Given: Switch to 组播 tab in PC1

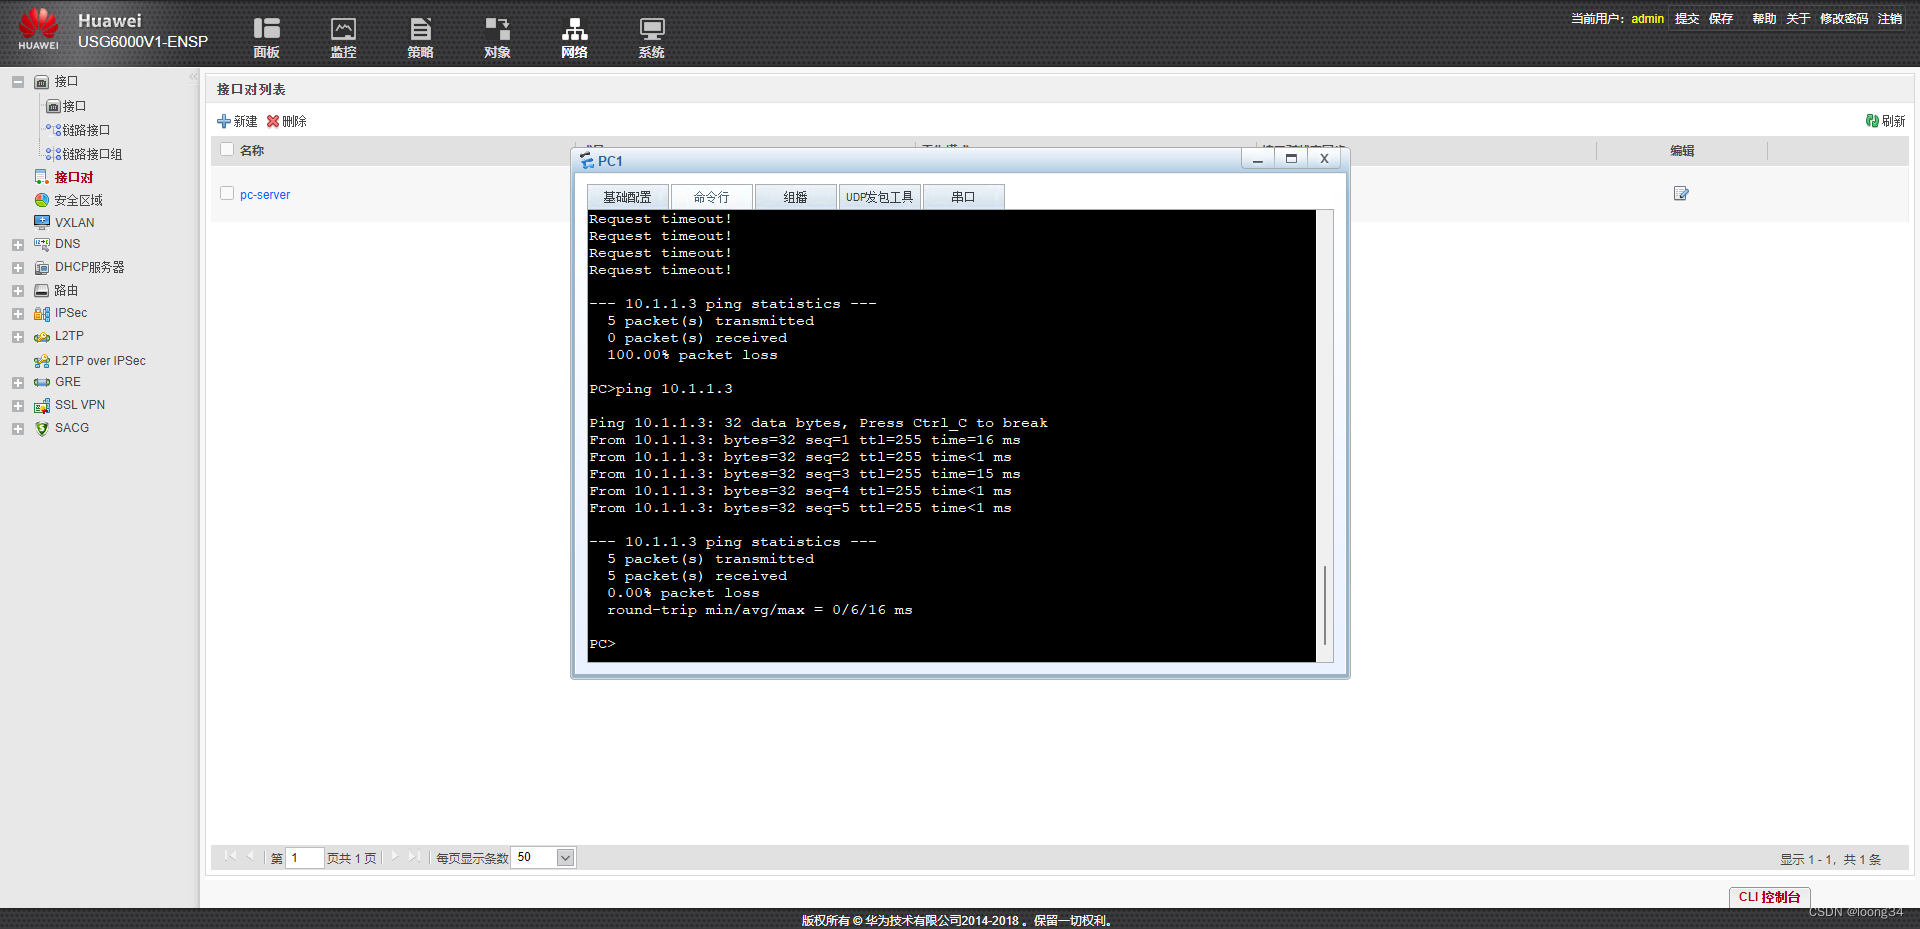Looking at the screenshot, I should 795,197.
